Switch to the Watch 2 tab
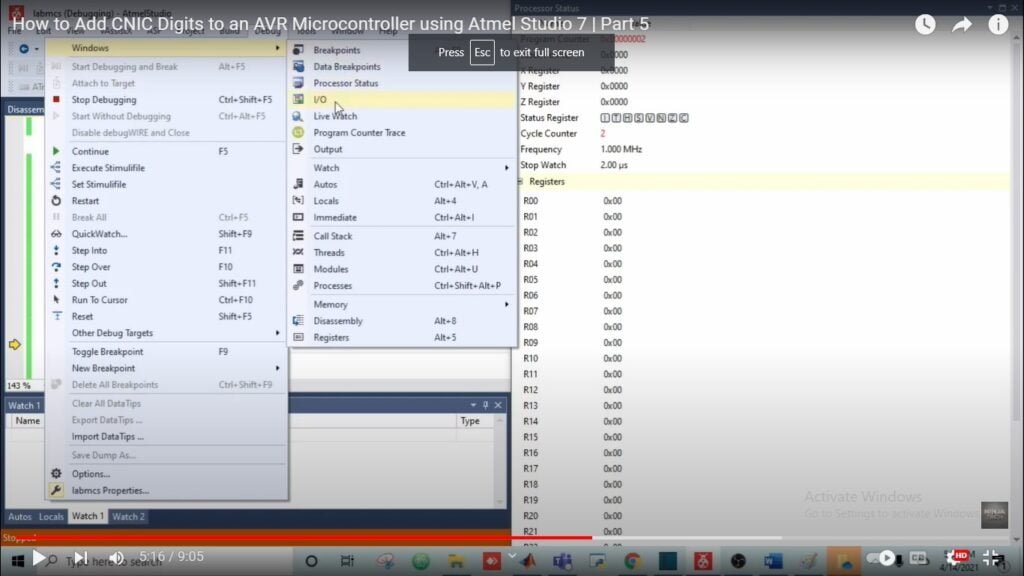Viewport: 1024px width, 576px height. coord(128,517)
